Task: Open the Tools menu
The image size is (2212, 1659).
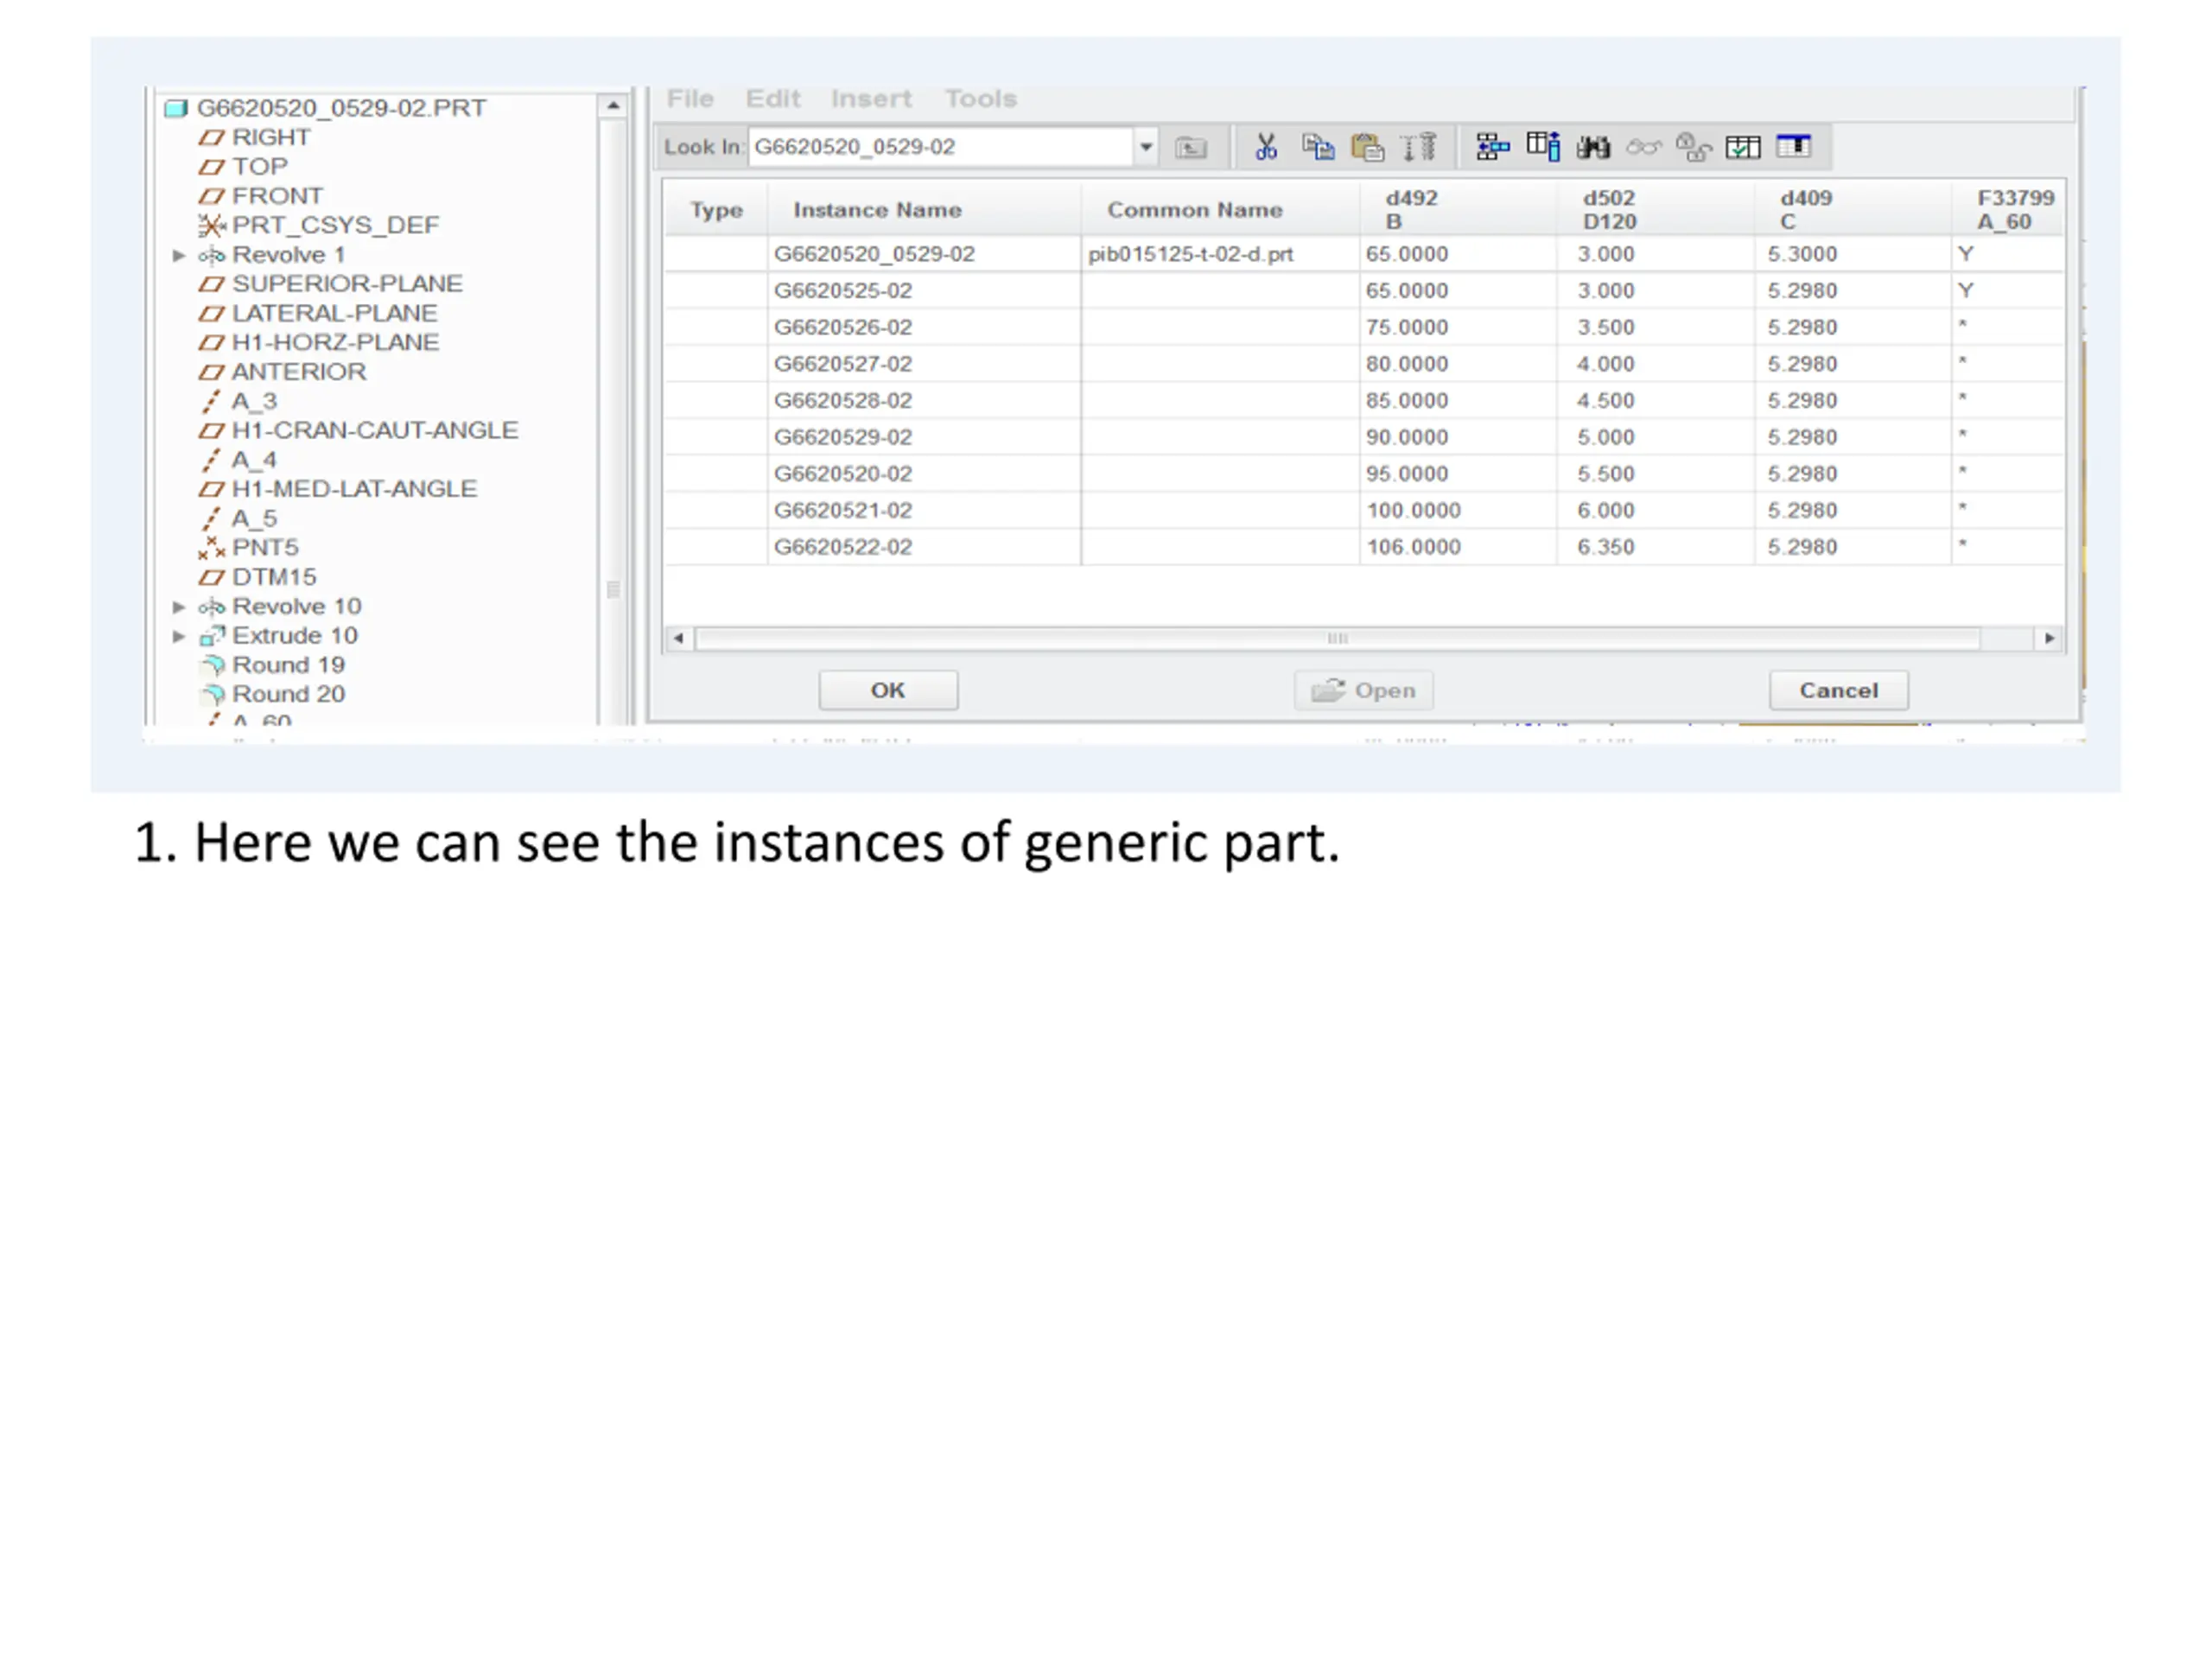Action: pos(981,99)
